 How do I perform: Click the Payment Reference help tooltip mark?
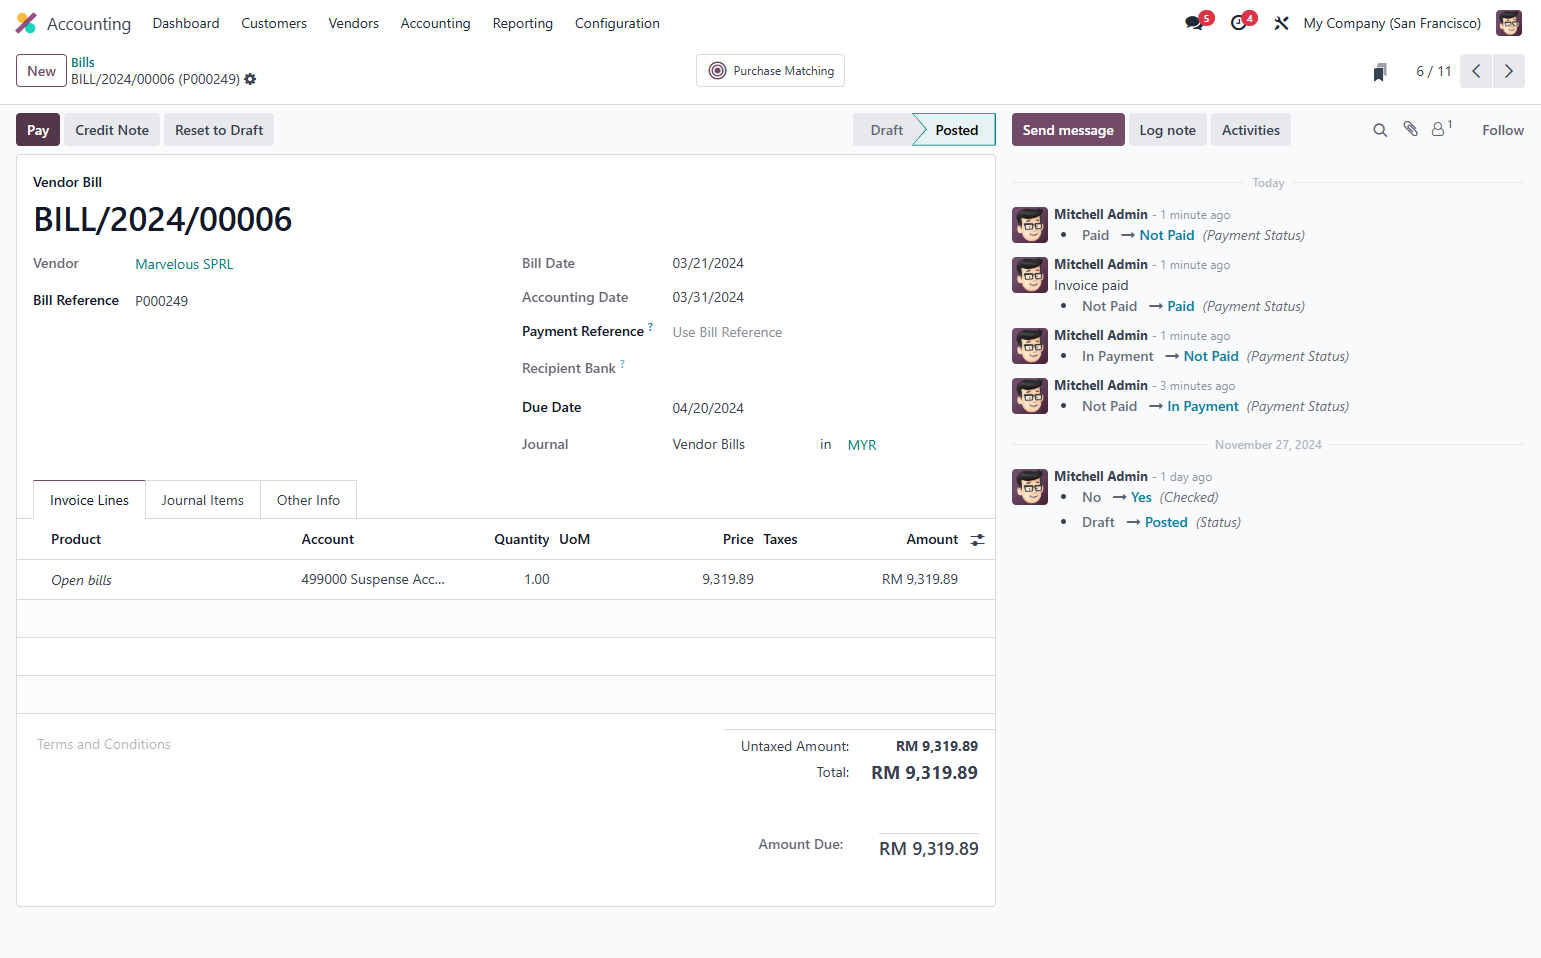(x=651, y=327)
